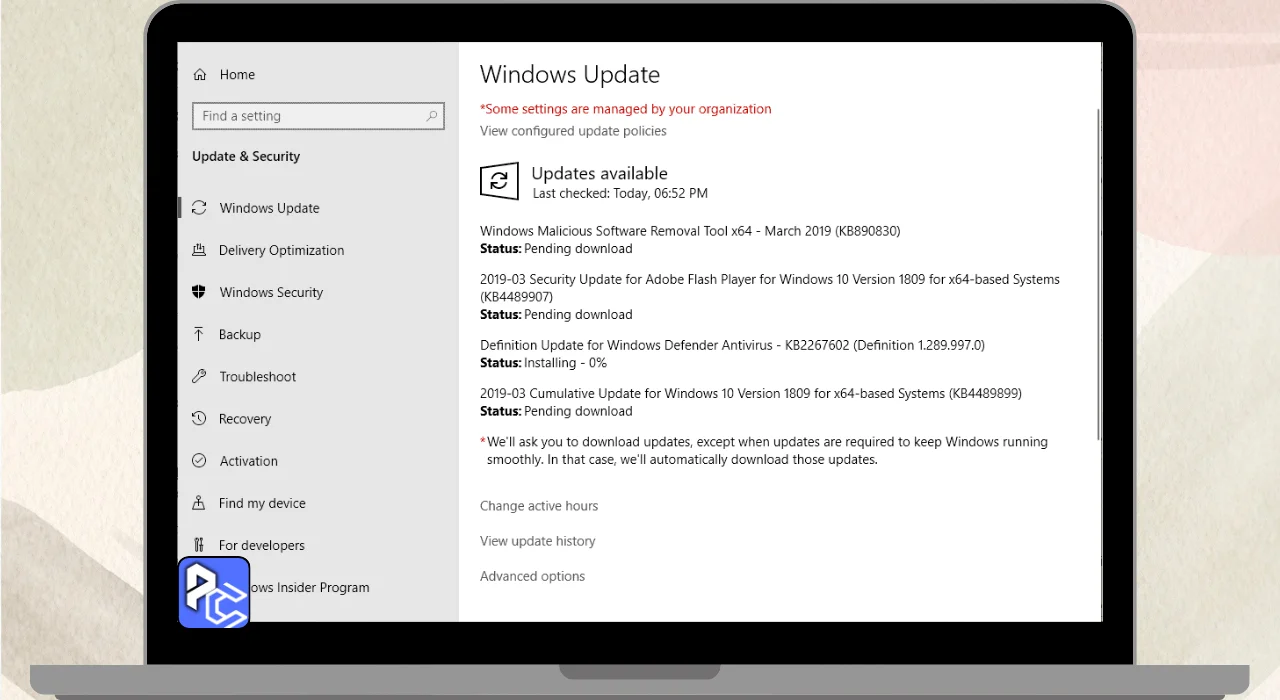The width and height of the screenshot is (1280, 700).
Task: Click the 'We'll ask you to download updates' note
Action: (764, 451)
